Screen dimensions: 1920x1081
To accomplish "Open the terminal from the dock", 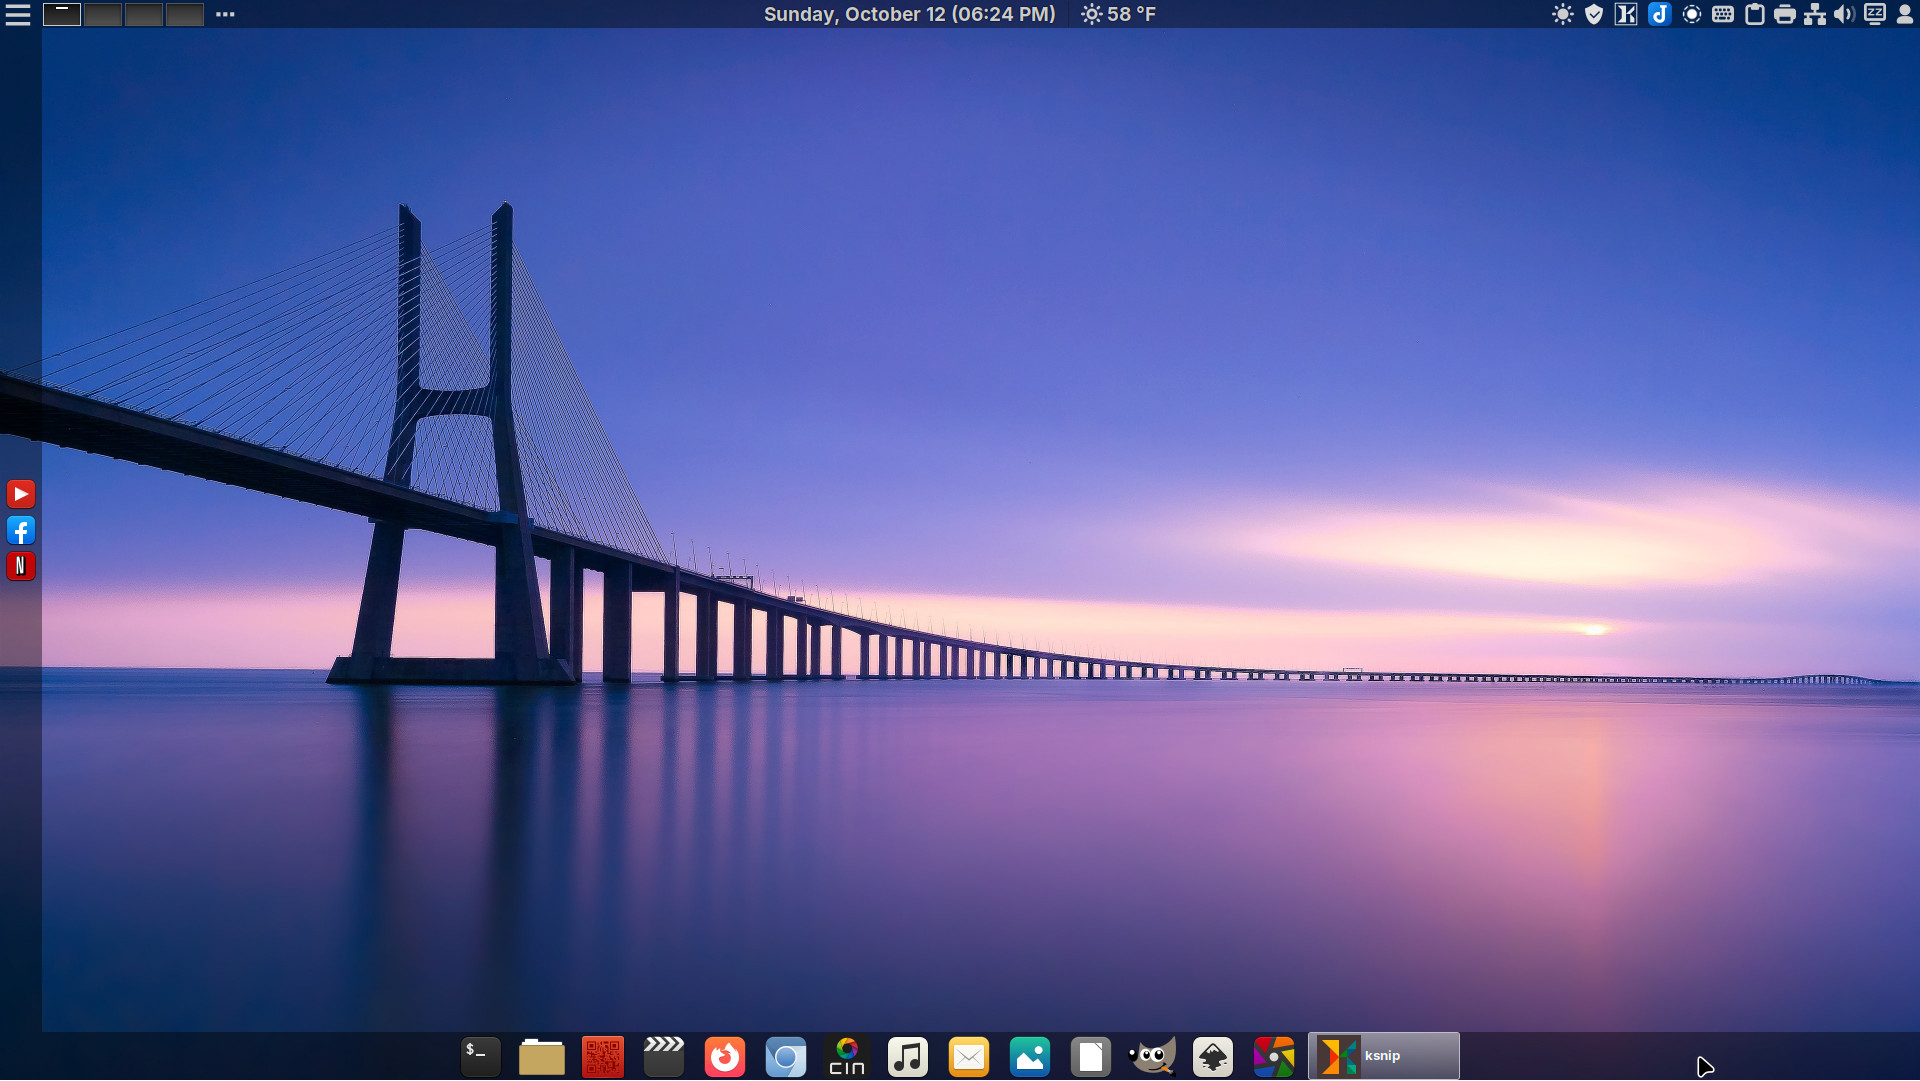I will pos(480,1057).
